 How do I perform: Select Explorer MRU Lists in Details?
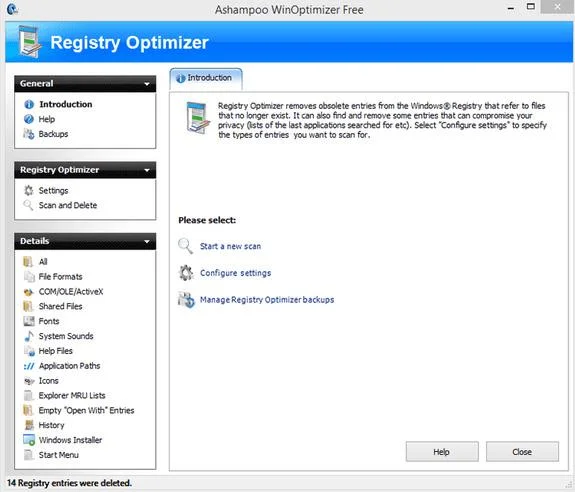click(72, 396)
